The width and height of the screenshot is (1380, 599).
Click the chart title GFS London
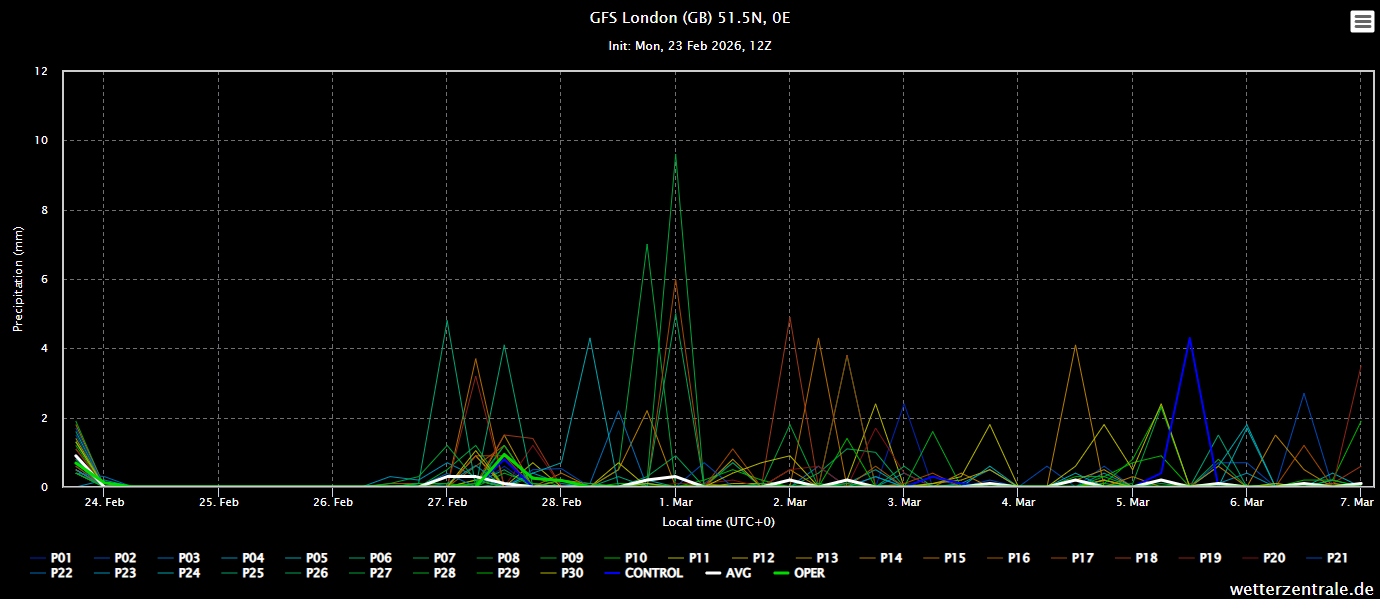(689, 18)
